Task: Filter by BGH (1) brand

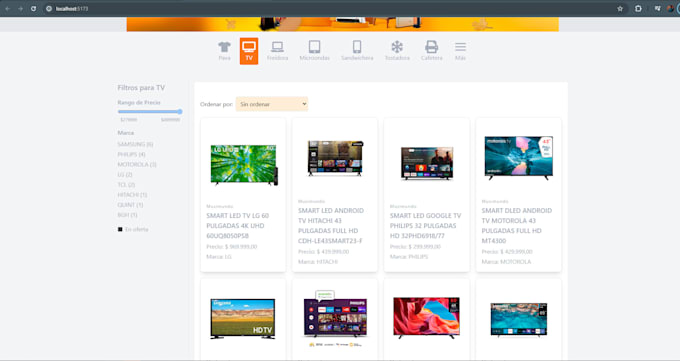Action: (128, 215)
